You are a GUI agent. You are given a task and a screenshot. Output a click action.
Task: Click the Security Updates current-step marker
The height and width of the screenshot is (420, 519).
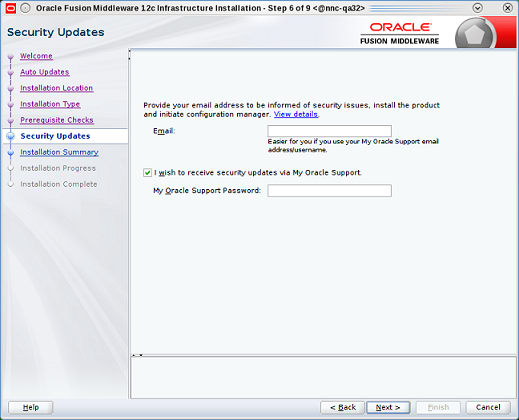[x=11, y=136]
